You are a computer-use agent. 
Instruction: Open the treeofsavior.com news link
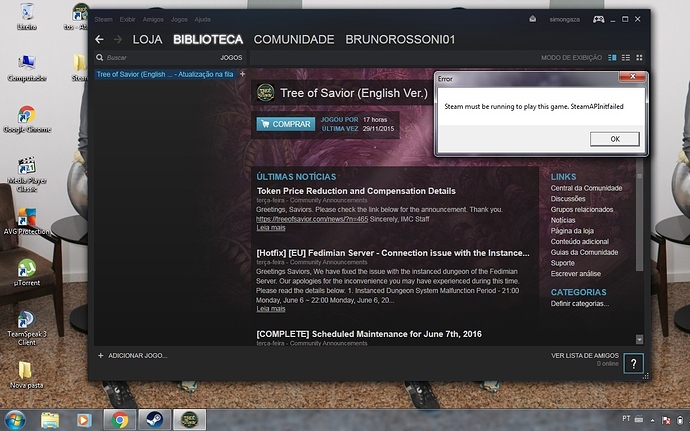(312, 218)
